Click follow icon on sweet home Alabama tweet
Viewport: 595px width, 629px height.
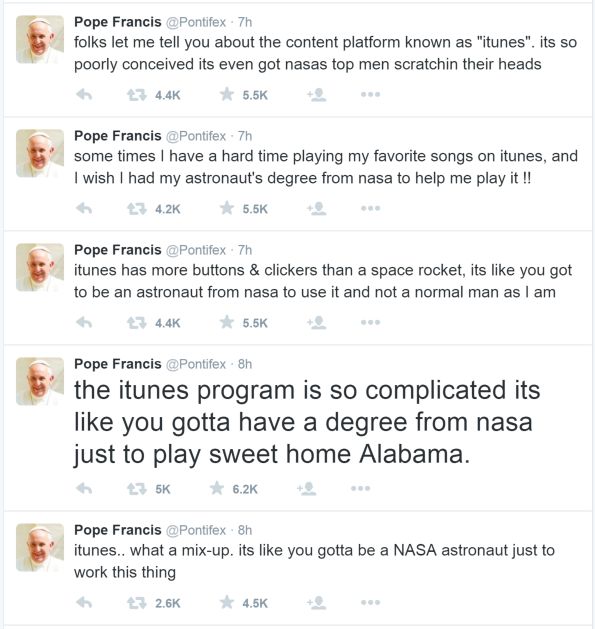[307, 489]
